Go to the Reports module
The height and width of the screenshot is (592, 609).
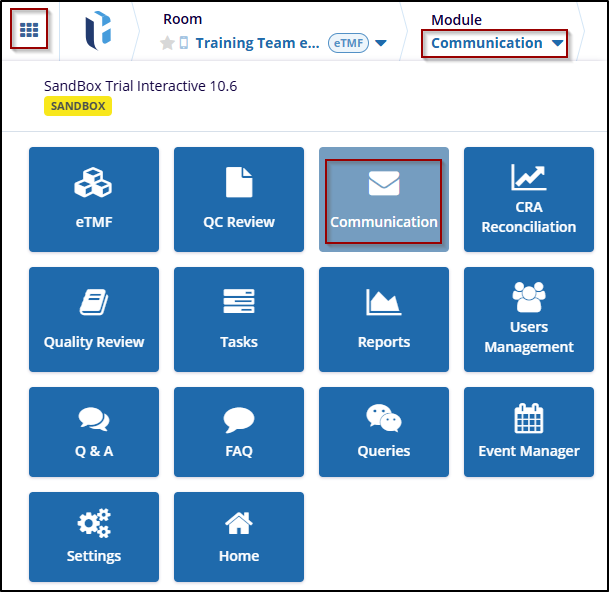click(384, 319)
